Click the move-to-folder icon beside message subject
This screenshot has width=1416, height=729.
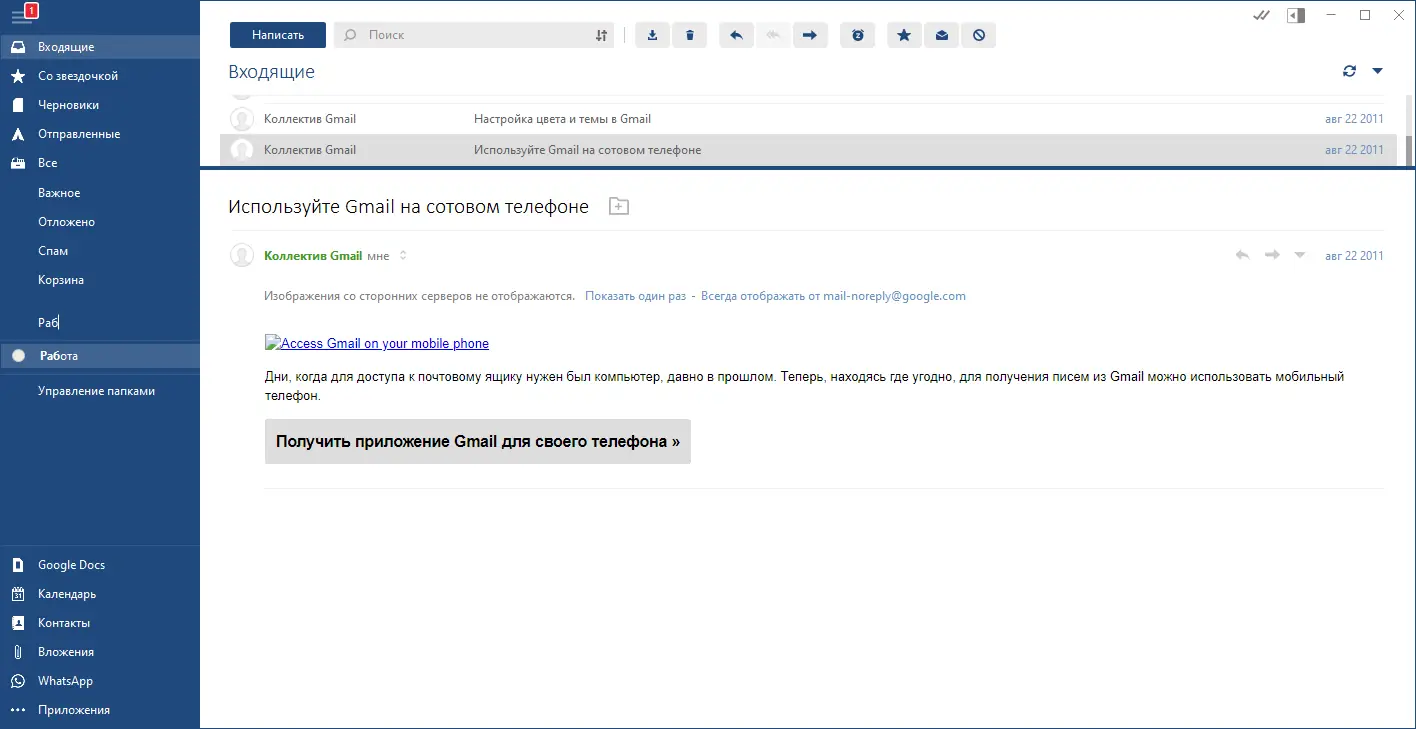click(x=619, y=207)
